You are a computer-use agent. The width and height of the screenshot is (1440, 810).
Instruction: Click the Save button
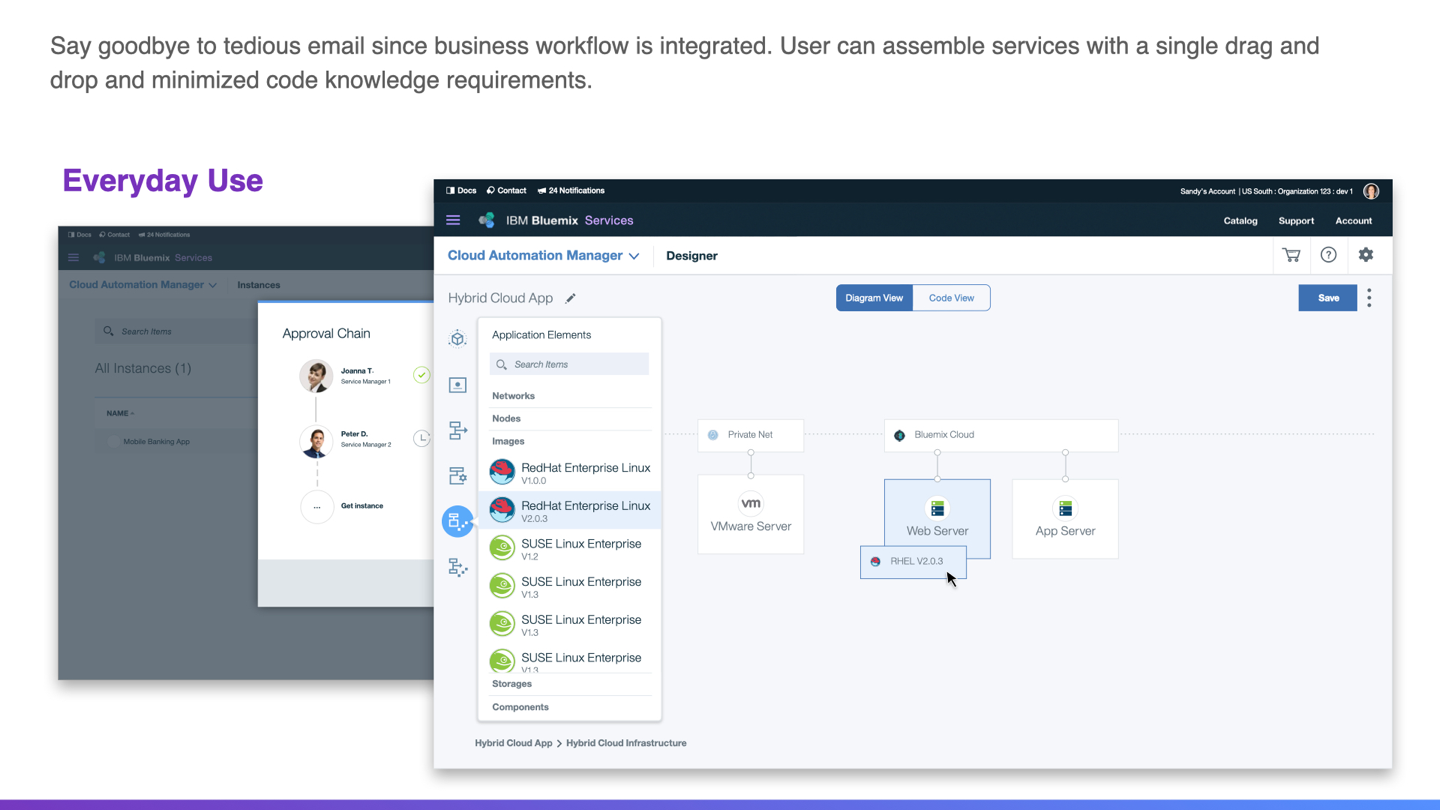tap(1328, 298)
